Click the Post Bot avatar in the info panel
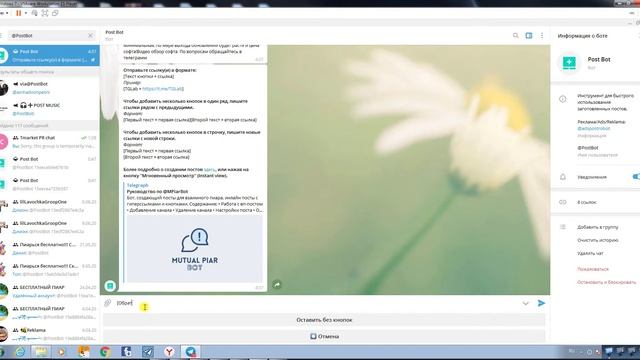Screen dimensions: 640x360 pyautogui.click(x=569, y=63)
